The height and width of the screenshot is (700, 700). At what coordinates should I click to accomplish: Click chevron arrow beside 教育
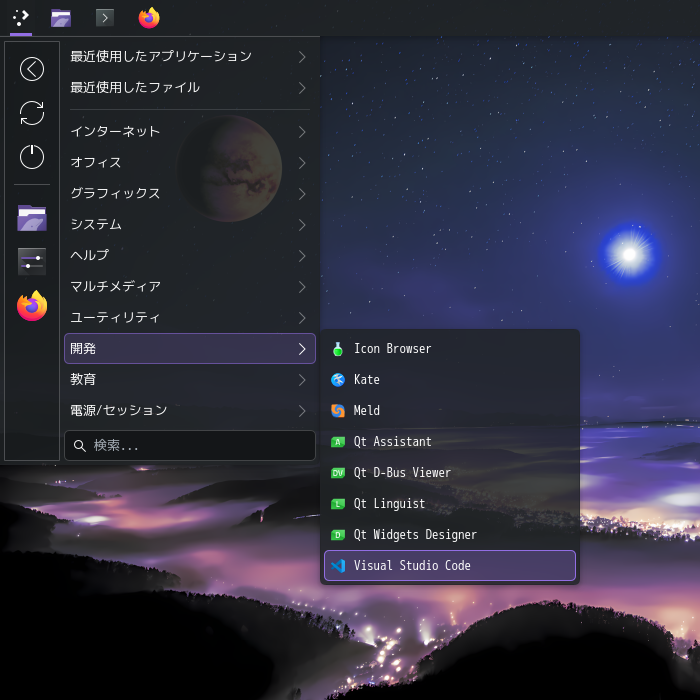(302, 379)
